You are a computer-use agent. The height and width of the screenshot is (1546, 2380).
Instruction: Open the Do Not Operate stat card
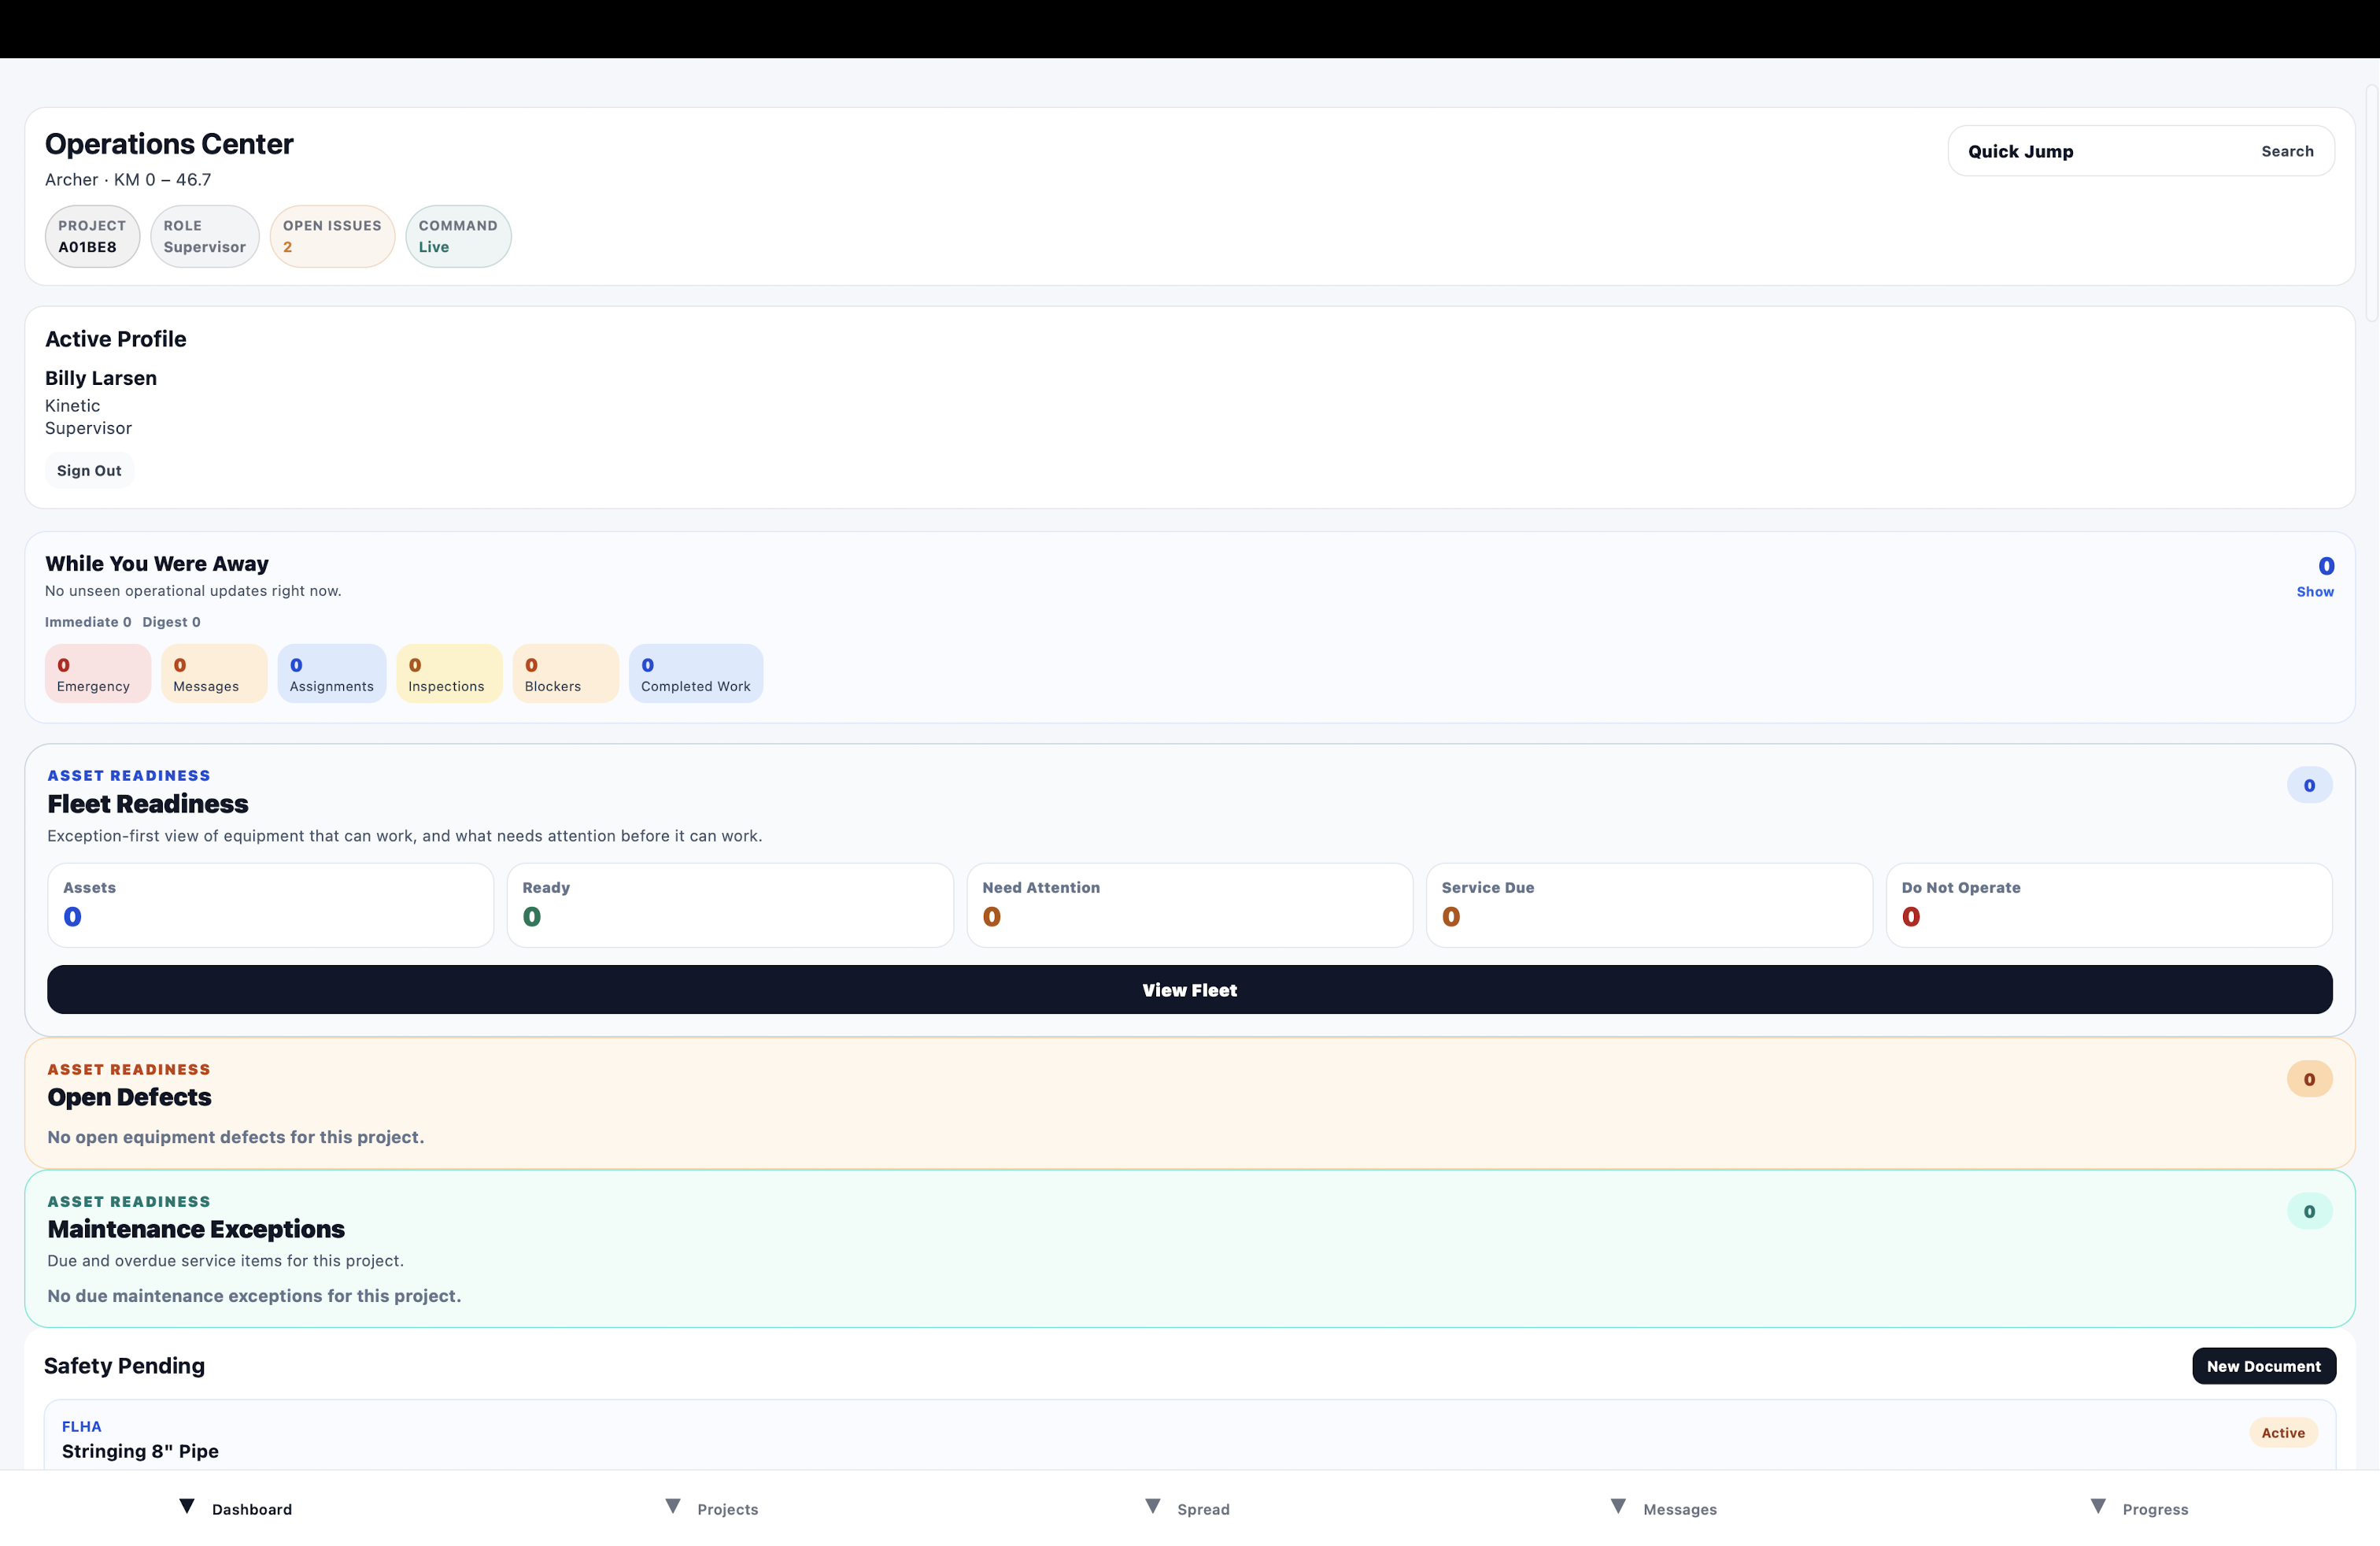pos(2109,905)
